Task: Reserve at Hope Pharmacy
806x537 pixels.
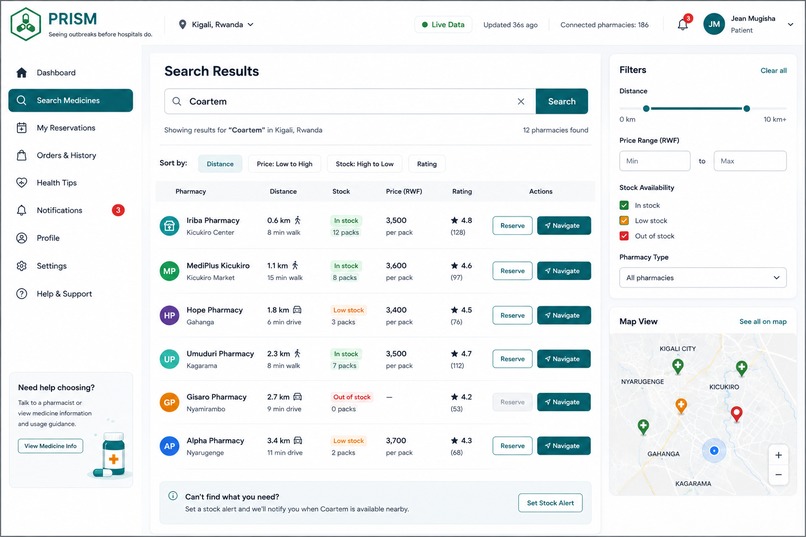Action: click(512, 316)
